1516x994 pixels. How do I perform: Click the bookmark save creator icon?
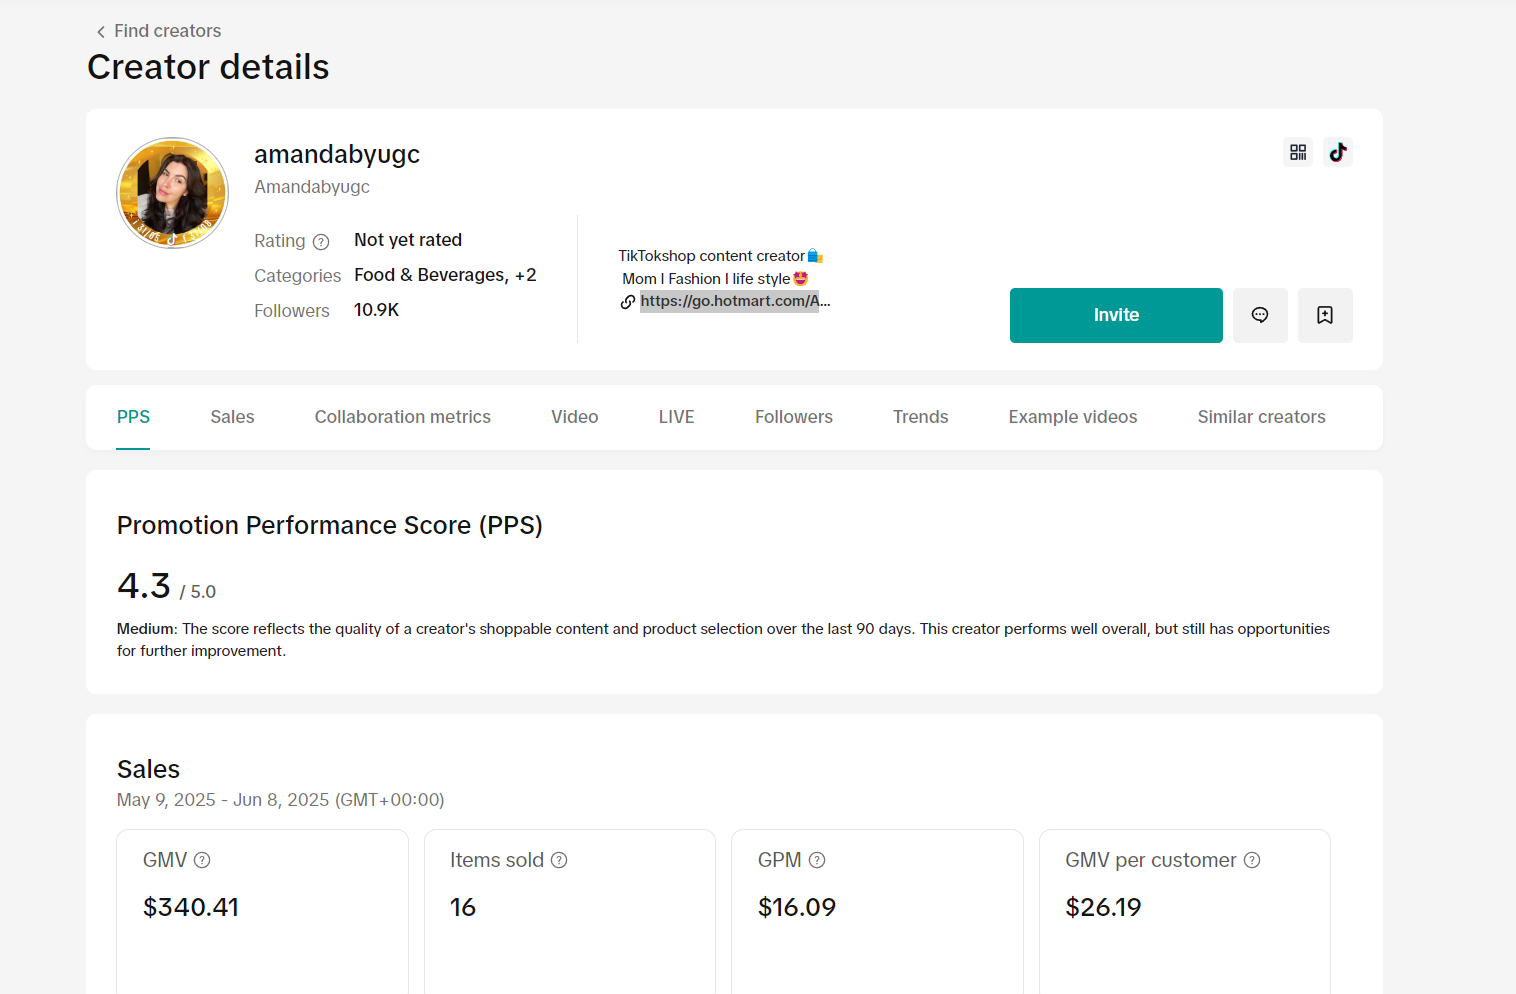coord(1325,315)
